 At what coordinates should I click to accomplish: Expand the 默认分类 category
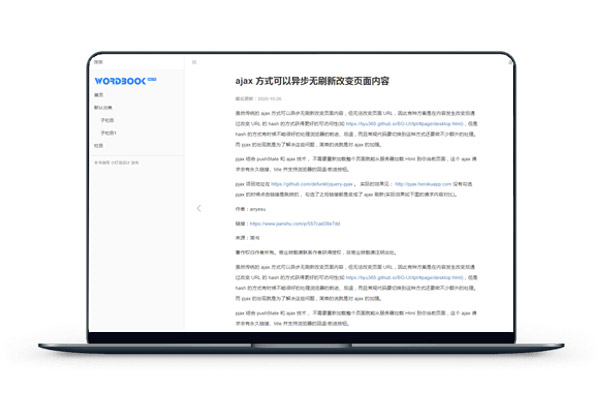103,108
